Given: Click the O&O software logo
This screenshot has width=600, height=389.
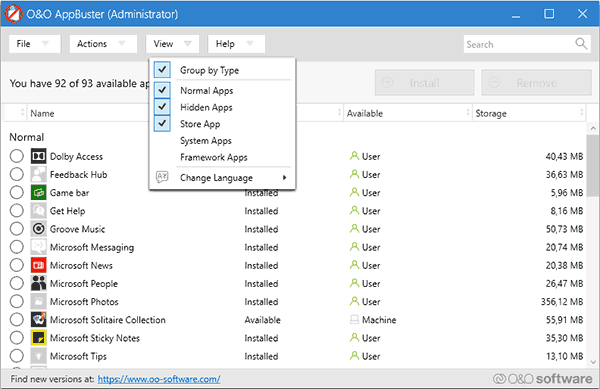Looking at the screenshot, I should pyautogui.click(x=542, y=379).
